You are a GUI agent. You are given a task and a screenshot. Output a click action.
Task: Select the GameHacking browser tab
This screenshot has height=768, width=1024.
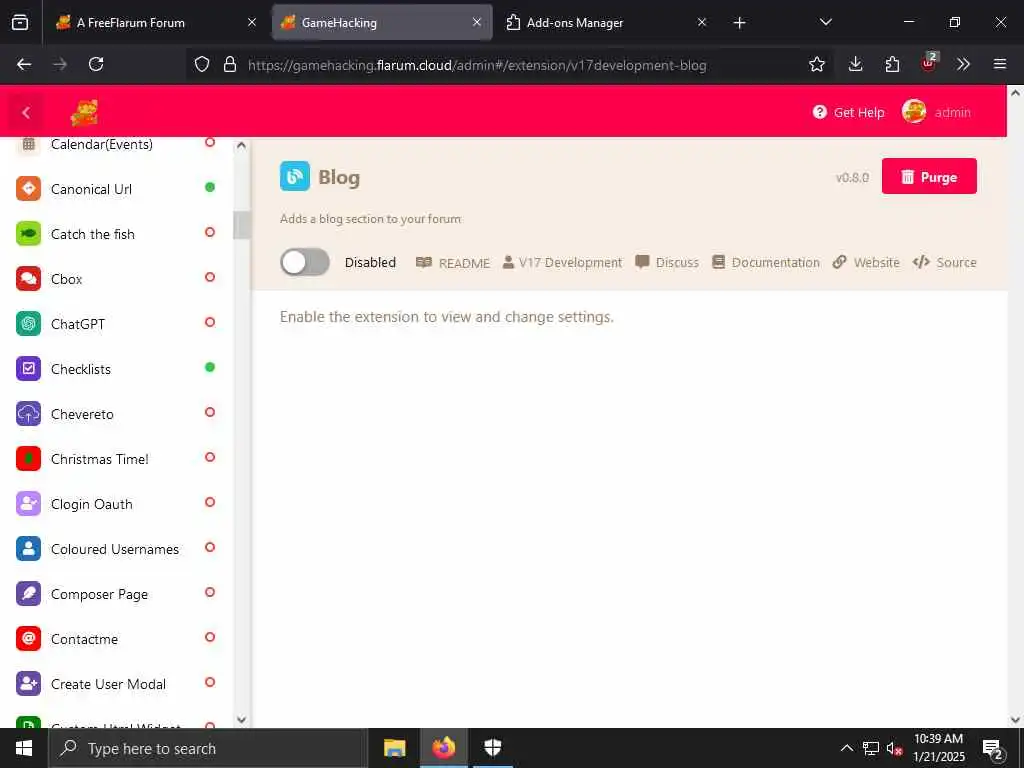[381, 22]
